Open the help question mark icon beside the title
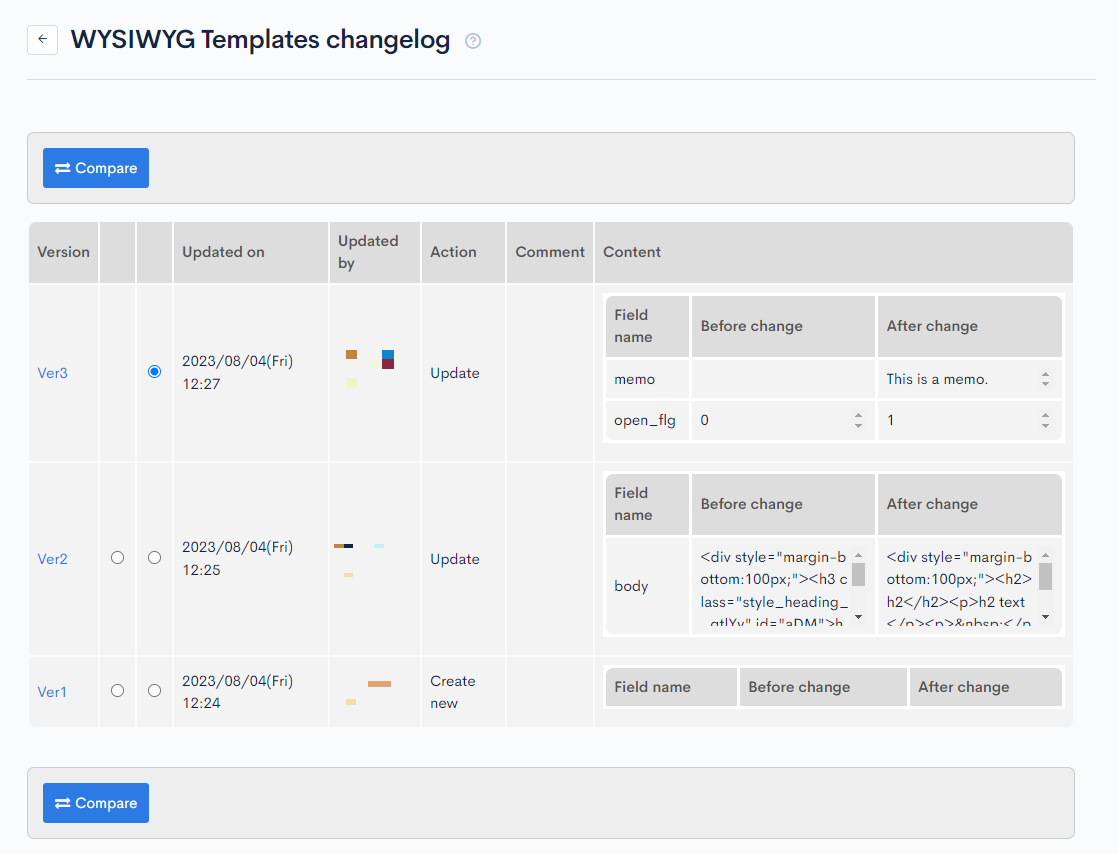This screenshot has width=1118, height=854. (x=472, y=41)
